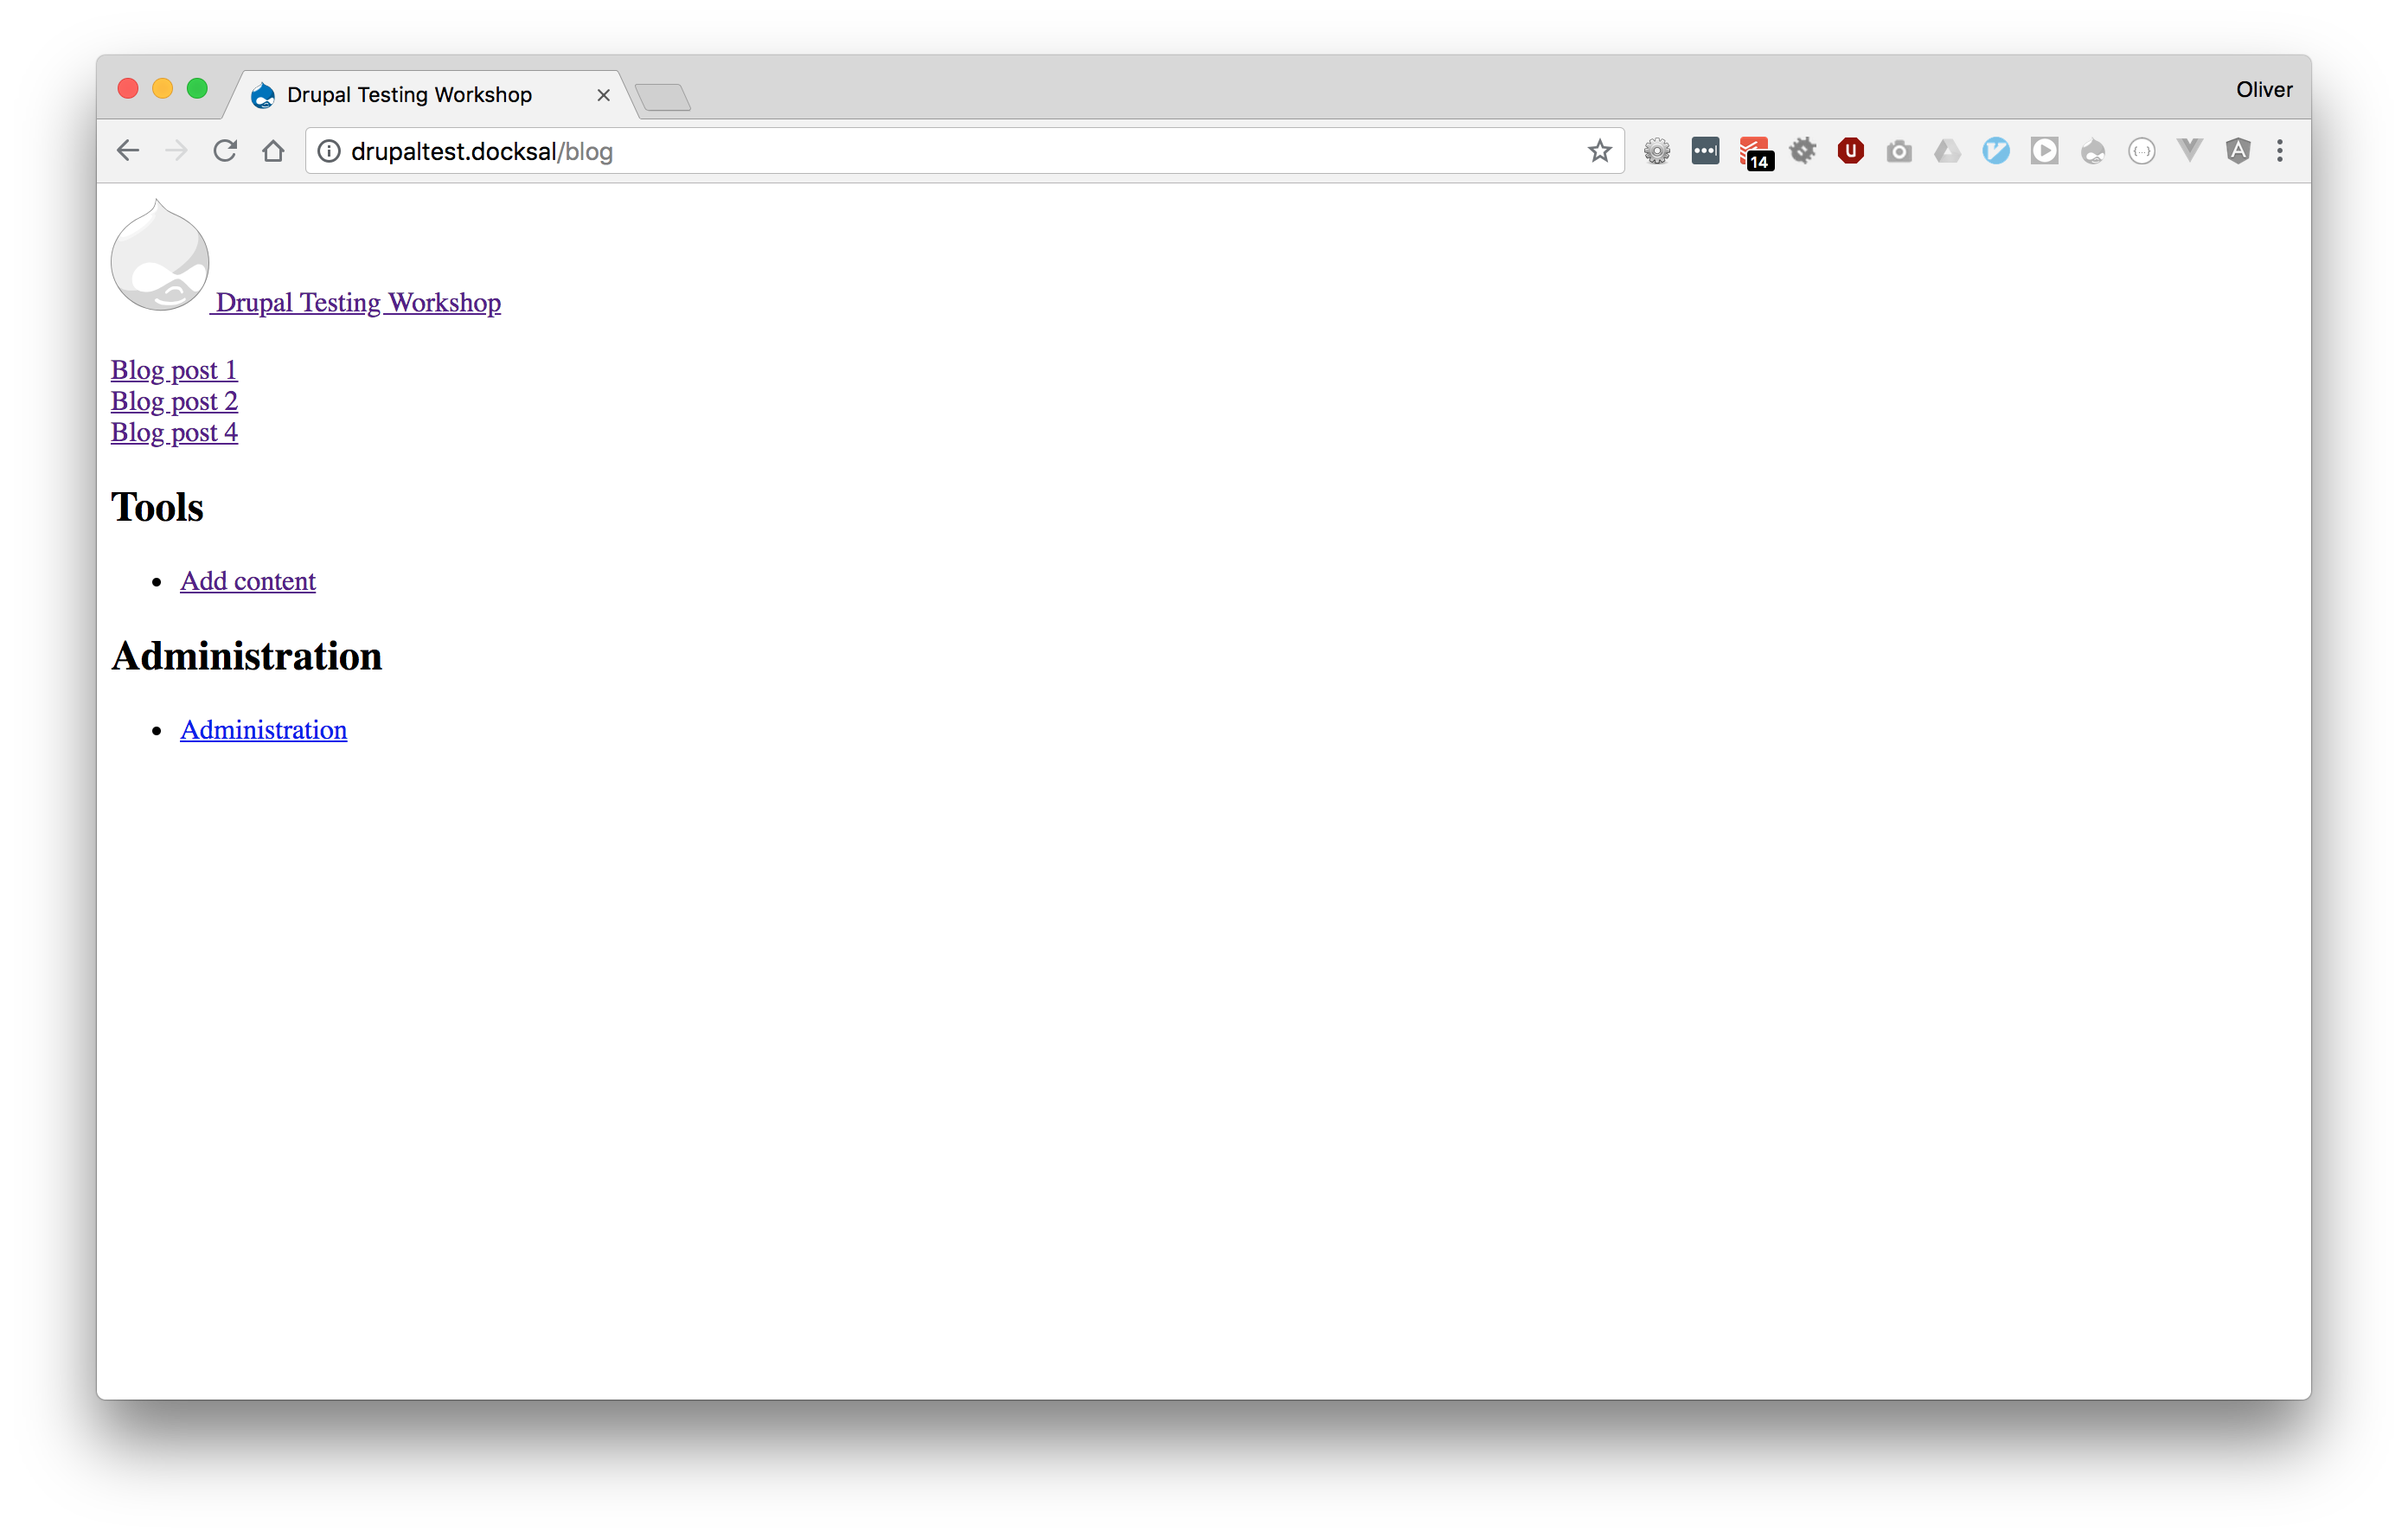Open the Chrome three-dot menu
This screenshot has height=1538, width=2408.
coord(2280,151)
